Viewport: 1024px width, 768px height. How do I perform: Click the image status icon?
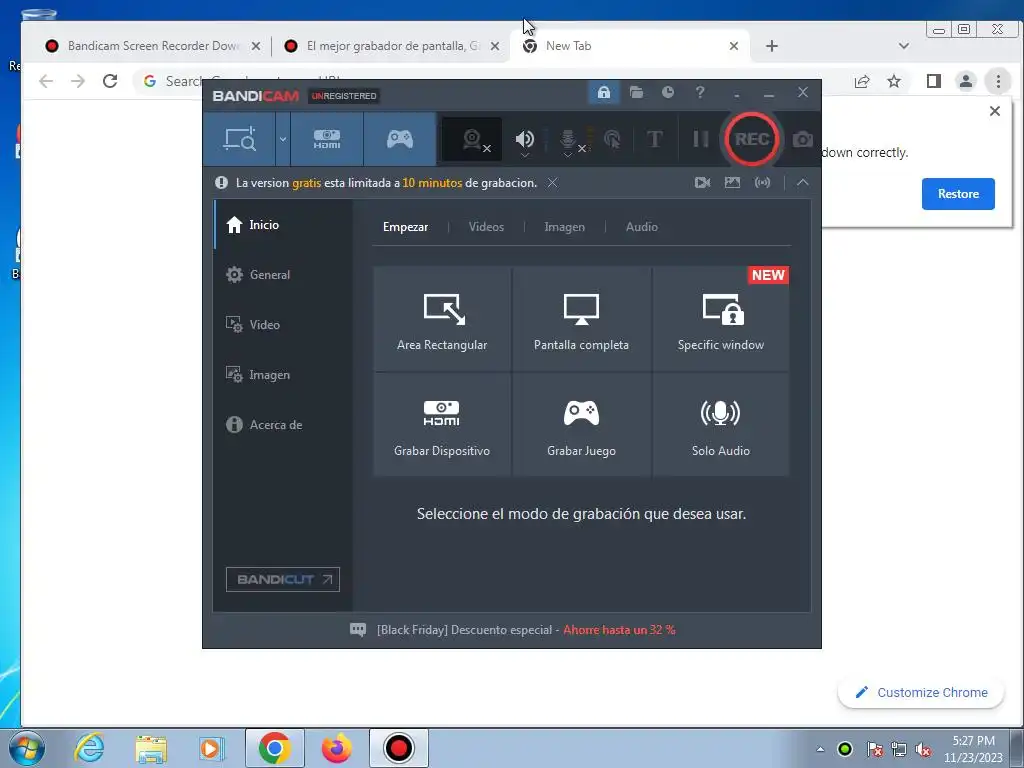732,183
